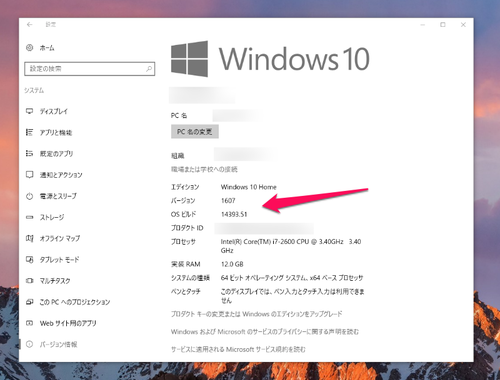Viewport: 500px width, 380px height.
Task: Select ディスプレイ in the sidebar
Action: click(x=54, y=111)
